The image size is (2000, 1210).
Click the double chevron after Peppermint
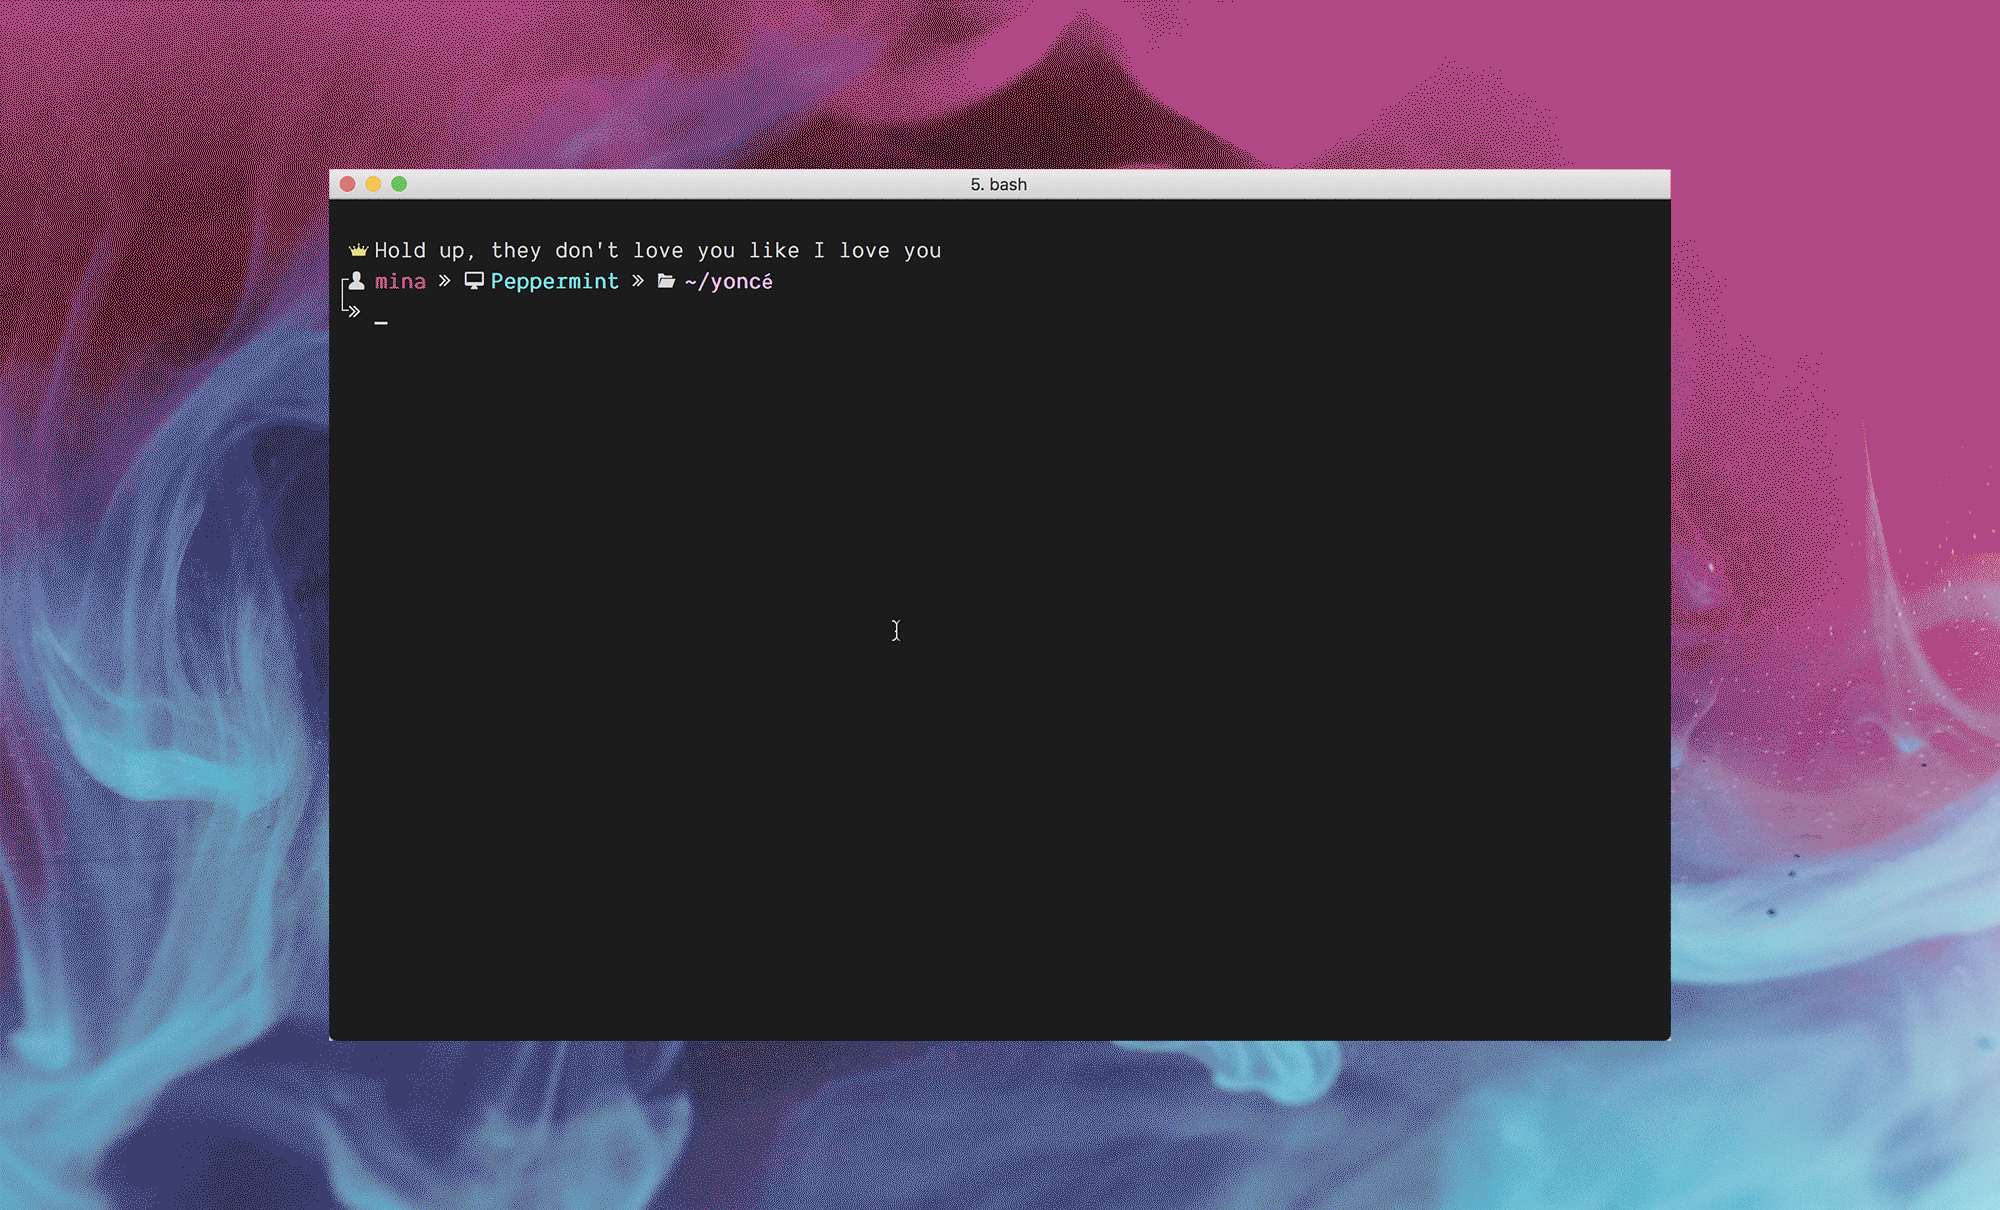pos(638,281)
